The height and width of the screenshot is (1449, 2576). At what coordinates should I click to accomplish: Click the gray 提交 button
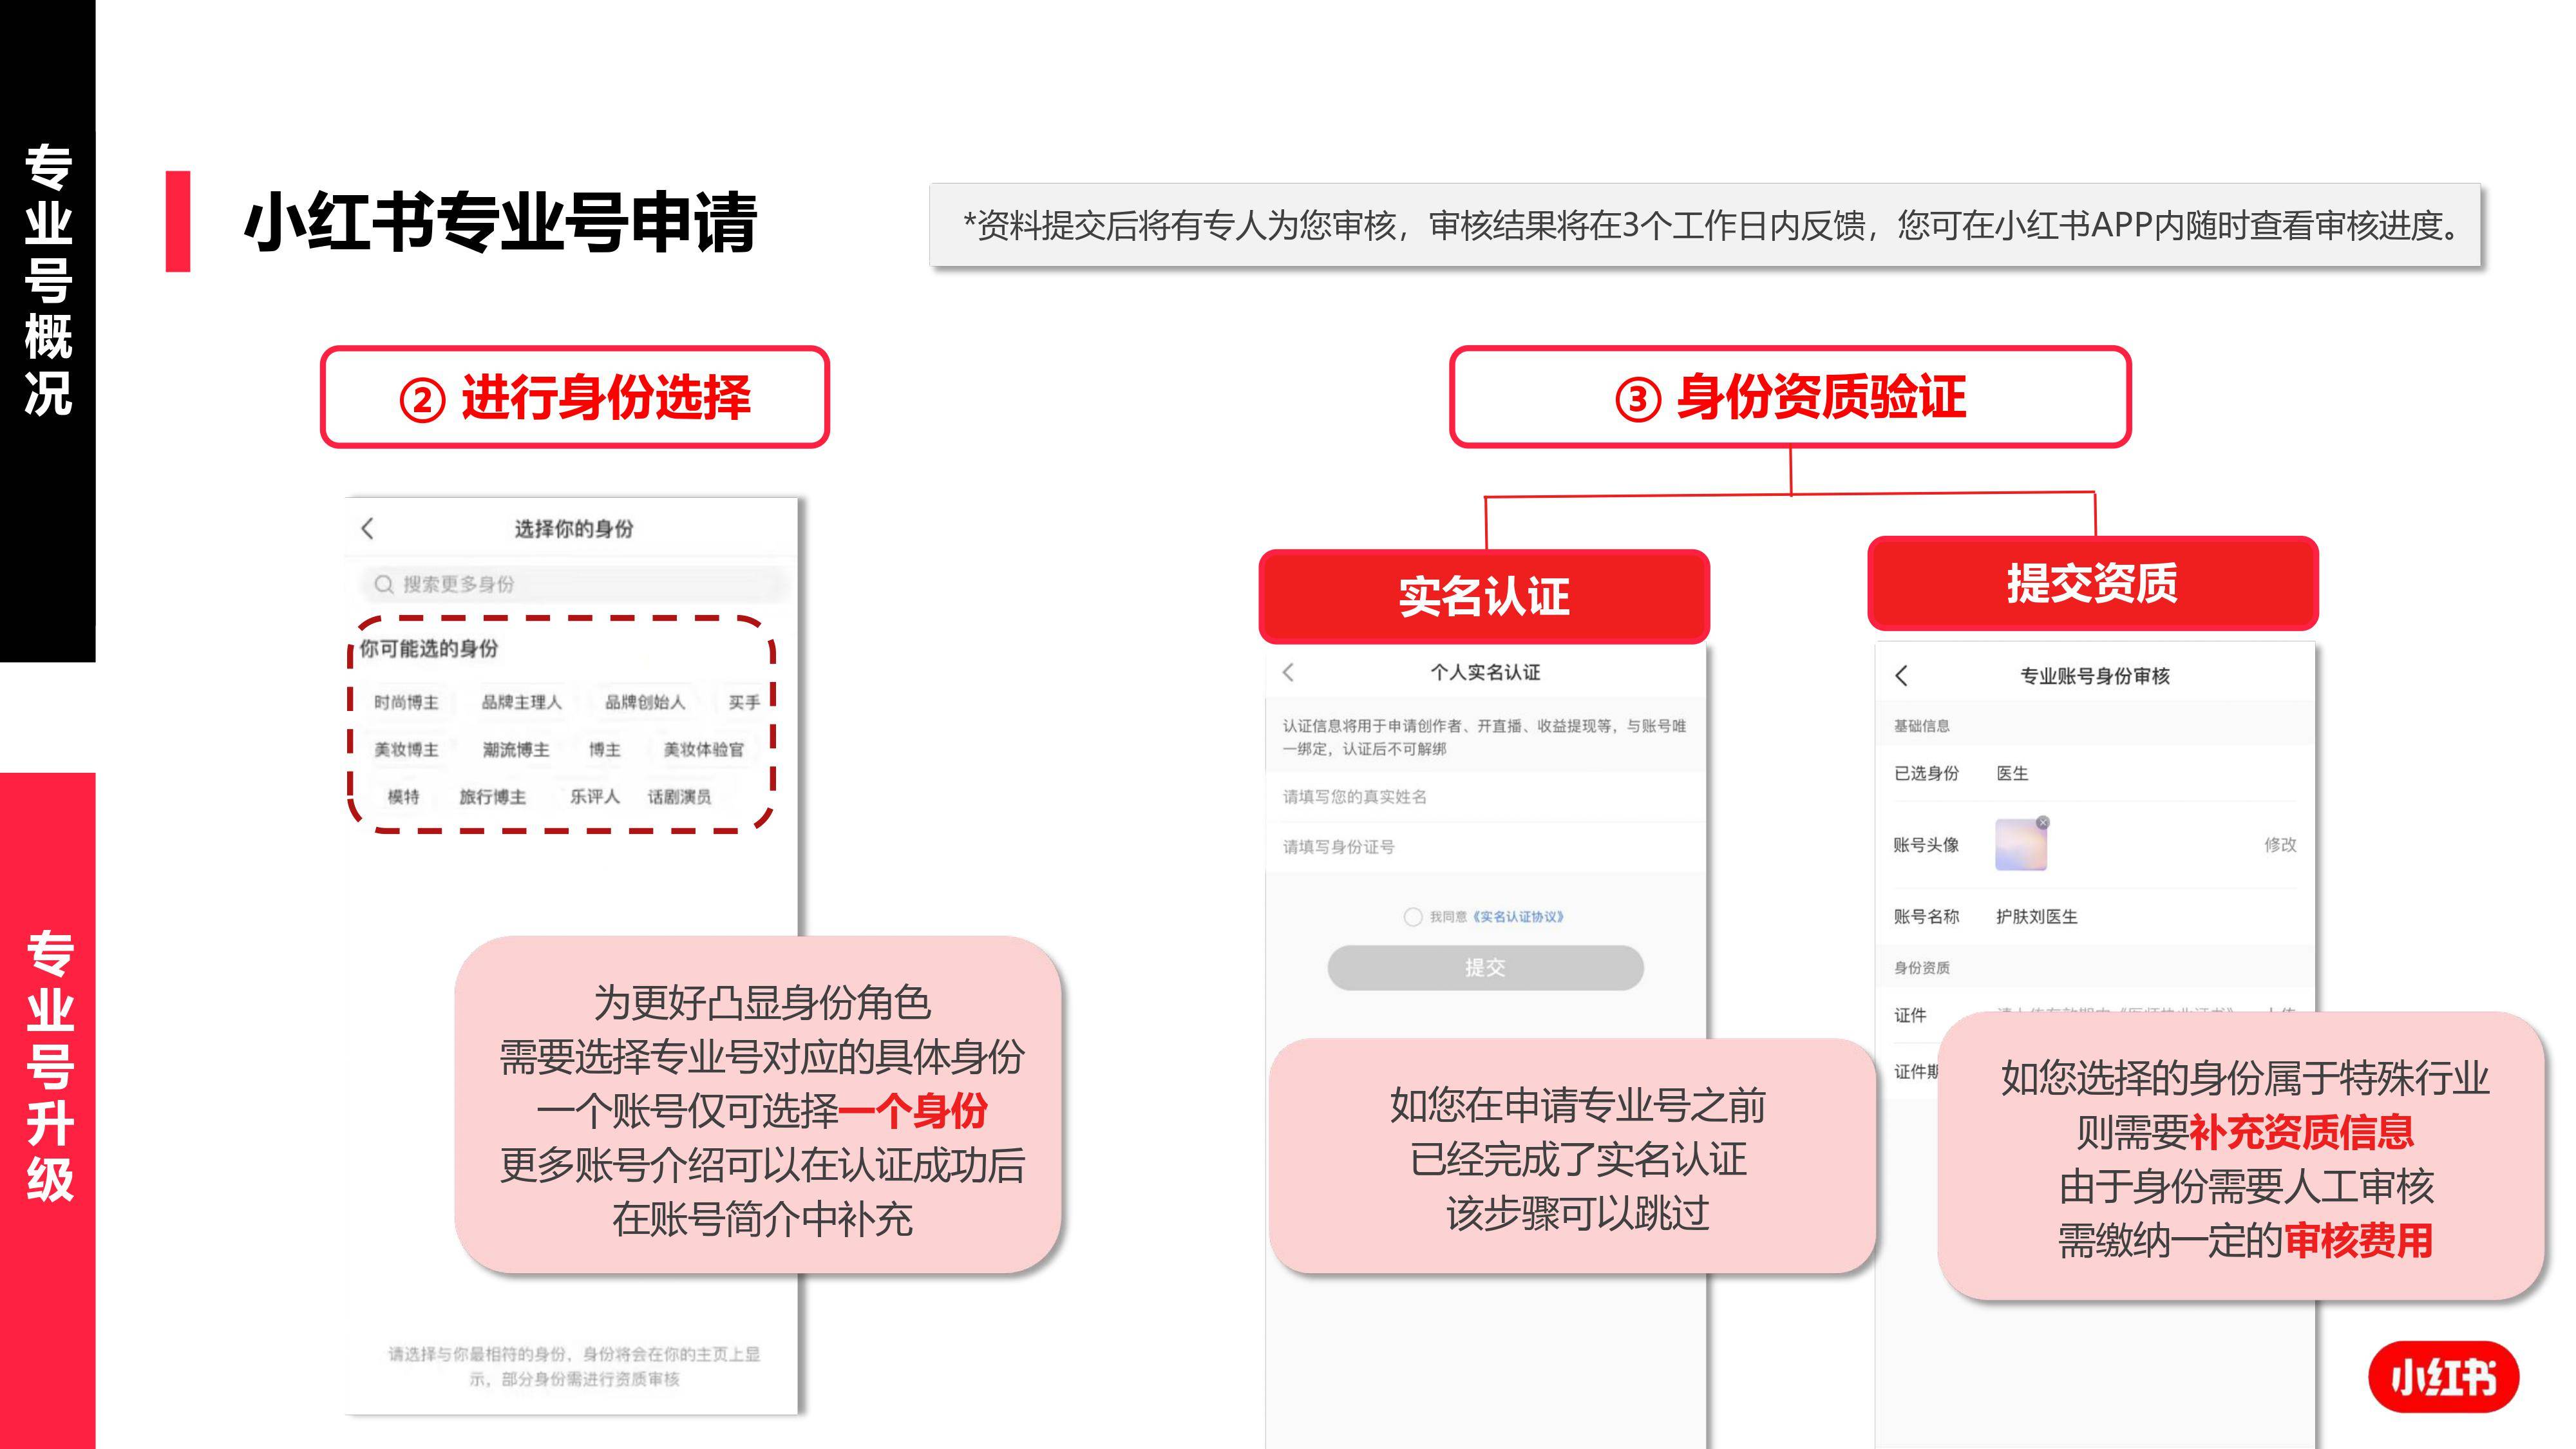pyautogui.click(x=1485, y=967)
